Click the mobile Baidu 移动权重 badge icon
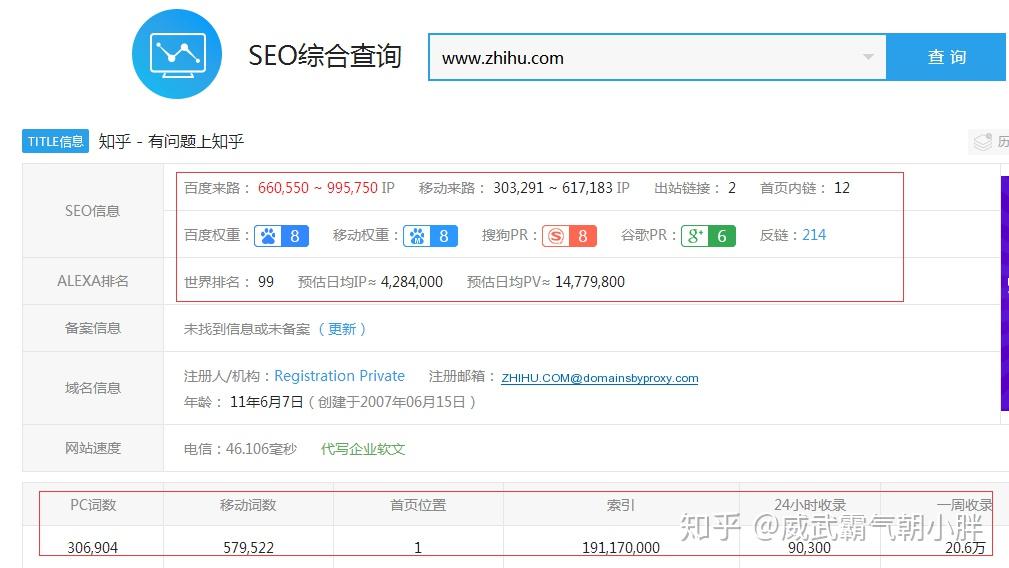Image resolution: width=1009 pixels, height=568 pixels. coord(430,236)
